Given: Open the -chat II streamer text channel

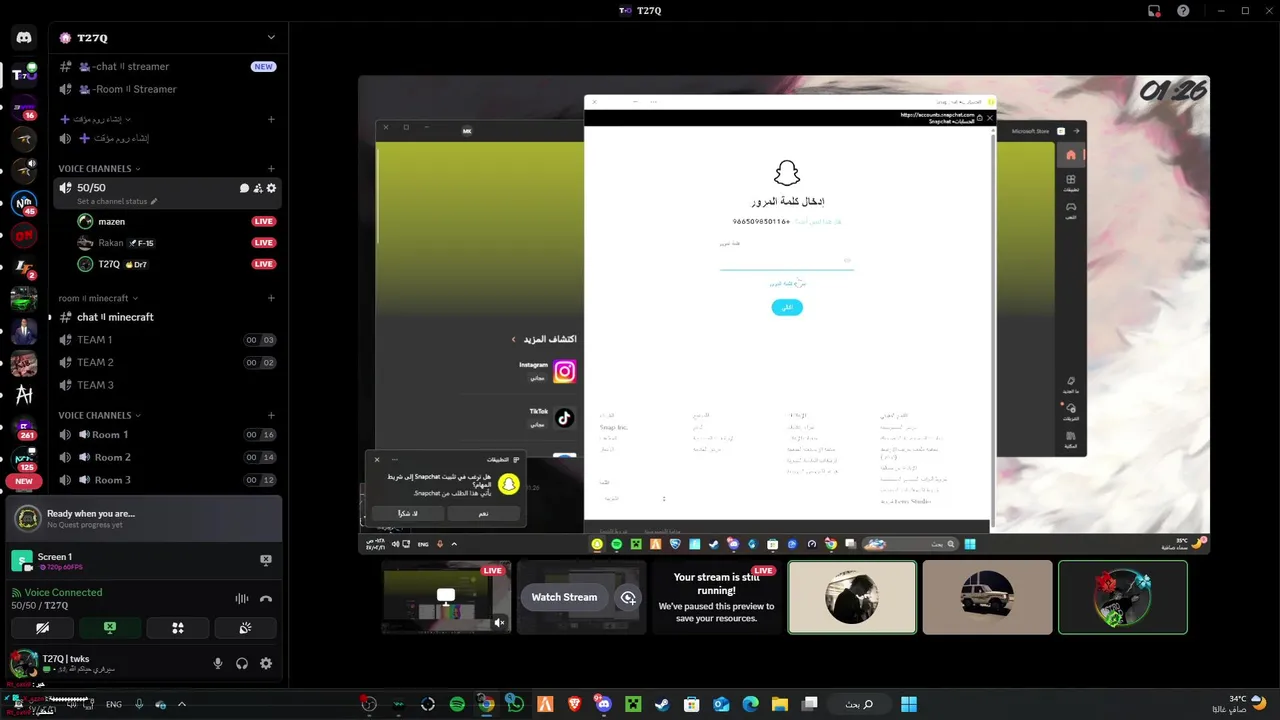Looking at the screenshot, I should (168, 66).
